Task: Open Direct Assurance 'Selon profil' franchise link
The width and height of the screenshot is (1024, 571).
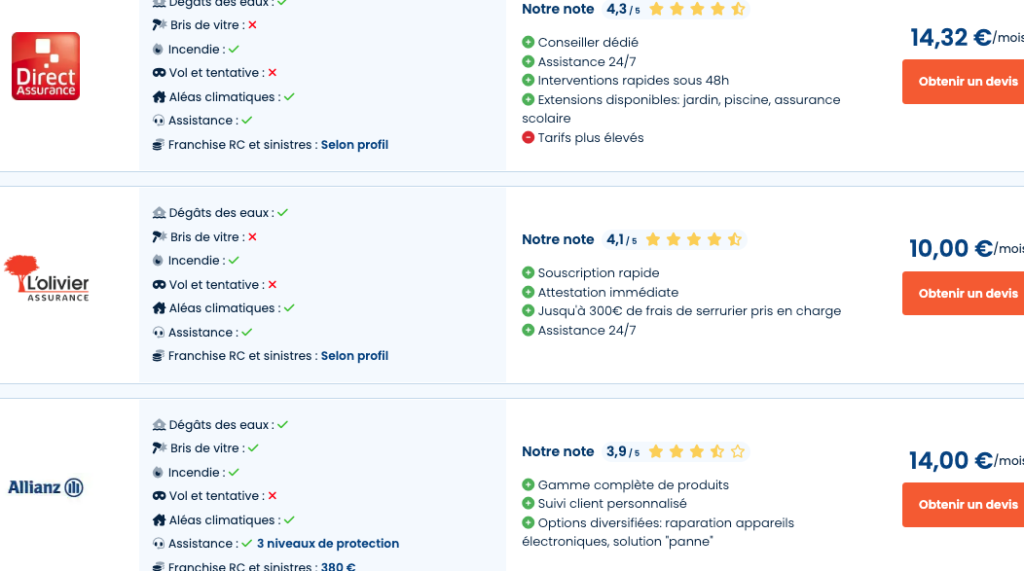Action: 354,145
